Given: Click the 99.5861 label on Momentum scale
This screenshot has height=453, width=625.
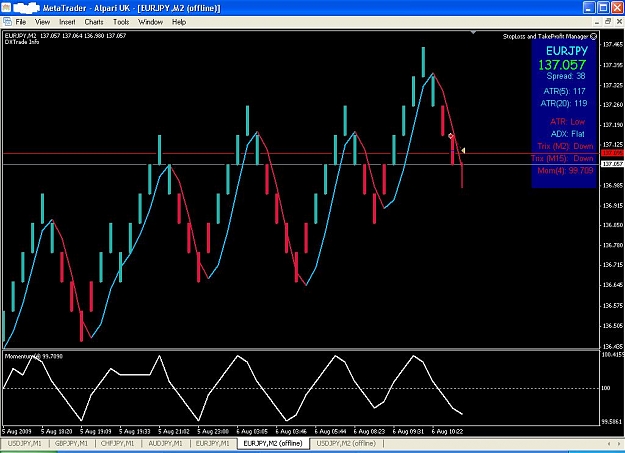Looking at the screenshot, I should click(x=612, y=421).
